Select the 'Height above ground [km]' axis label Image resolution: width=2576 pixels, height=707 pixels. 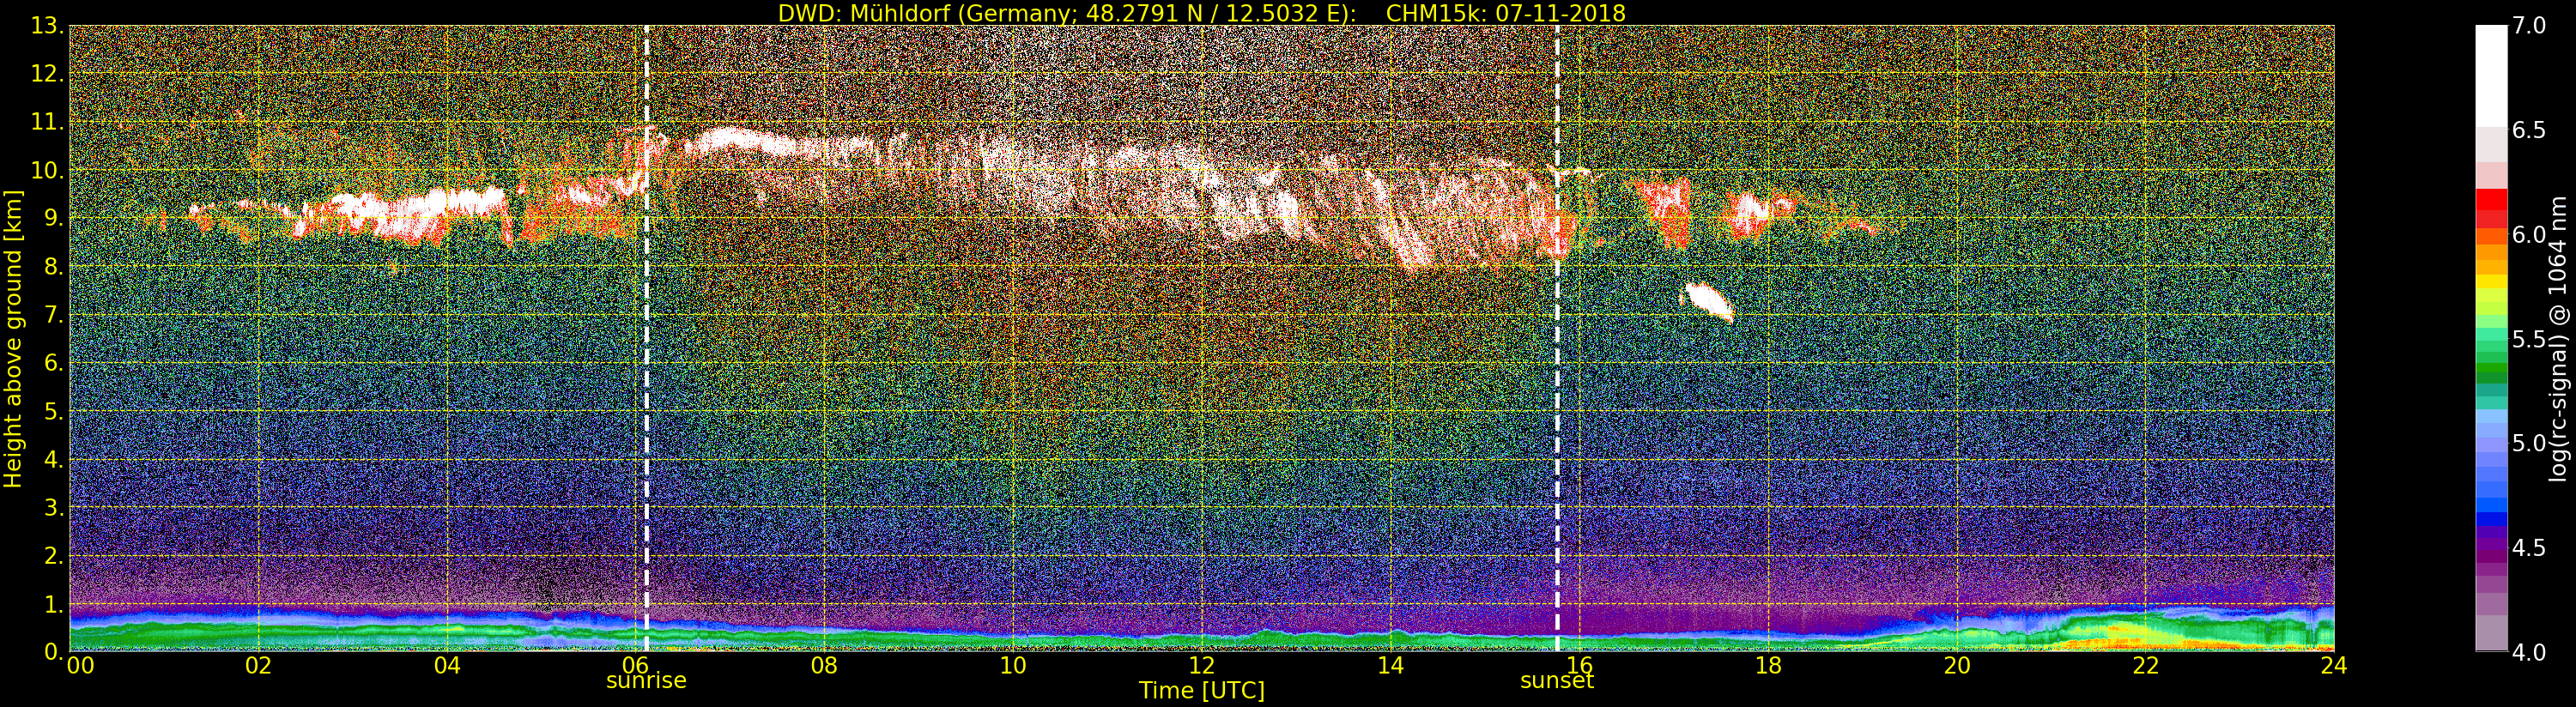point(13,339)
